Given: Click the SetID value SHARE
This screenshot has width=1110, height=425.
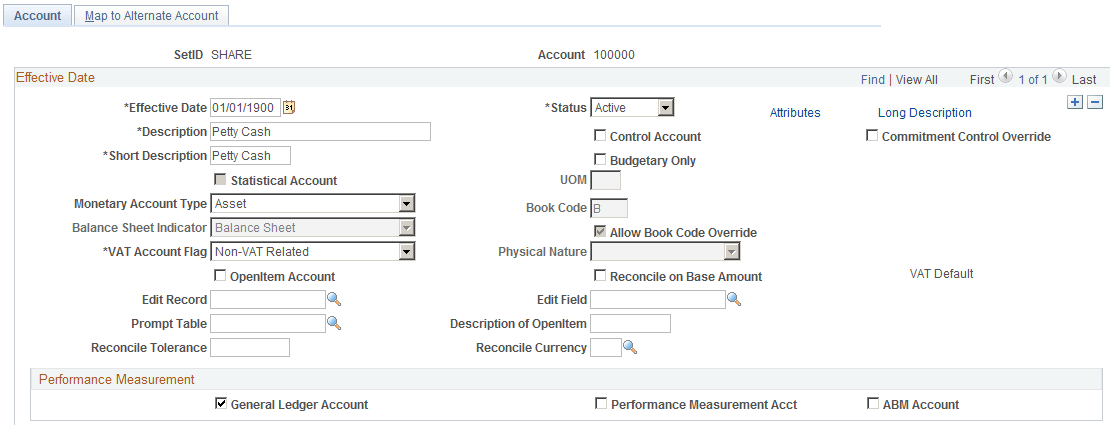Looking at the screenshot, I should 231,55.
